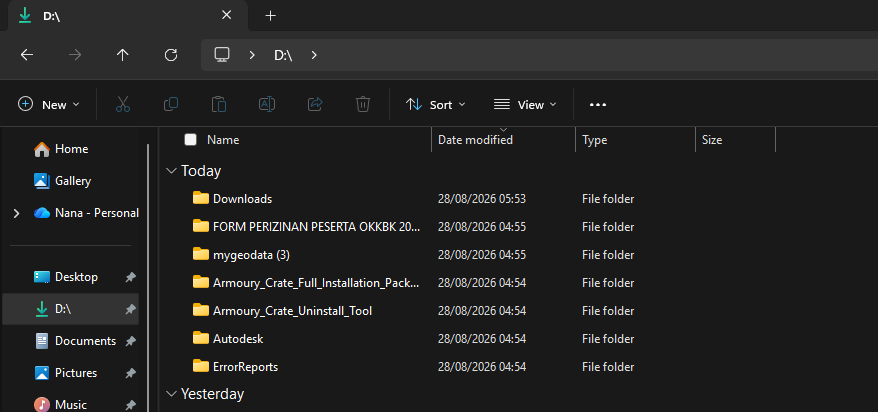Select the mygeodata (3) folder
Image resolution: width=878 pixels, height=412 pixels.
point(251,255)
